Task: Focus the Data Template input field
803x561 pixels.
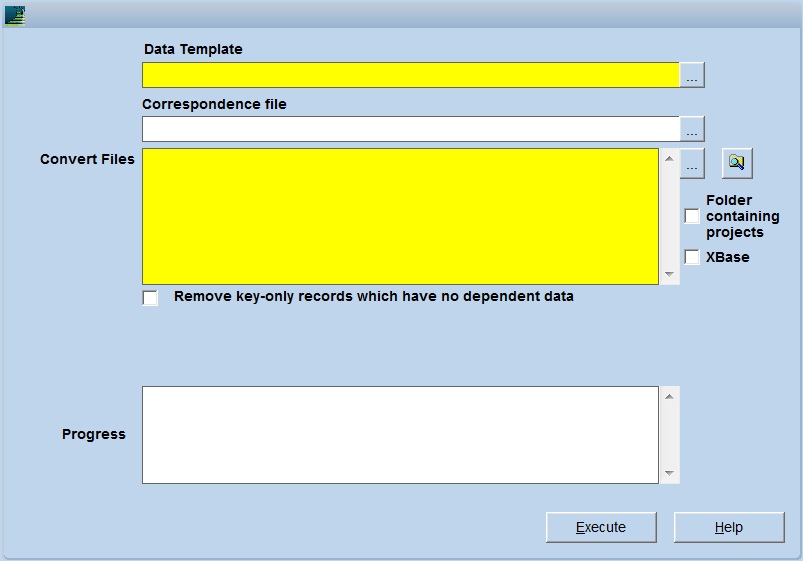Action: pos(411,75)
